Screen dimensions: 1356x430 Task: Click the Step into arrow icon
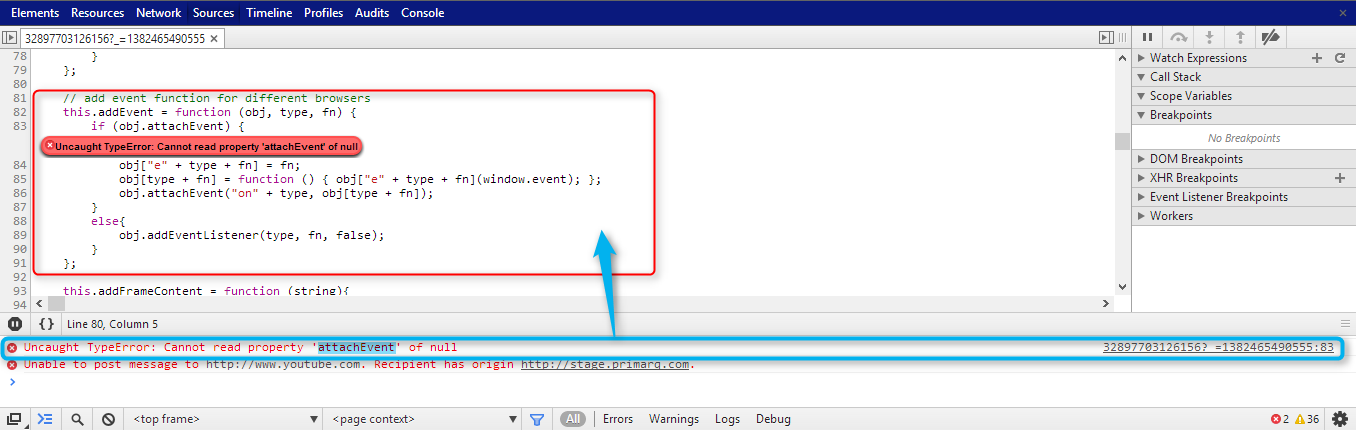tap(1209, 37)
